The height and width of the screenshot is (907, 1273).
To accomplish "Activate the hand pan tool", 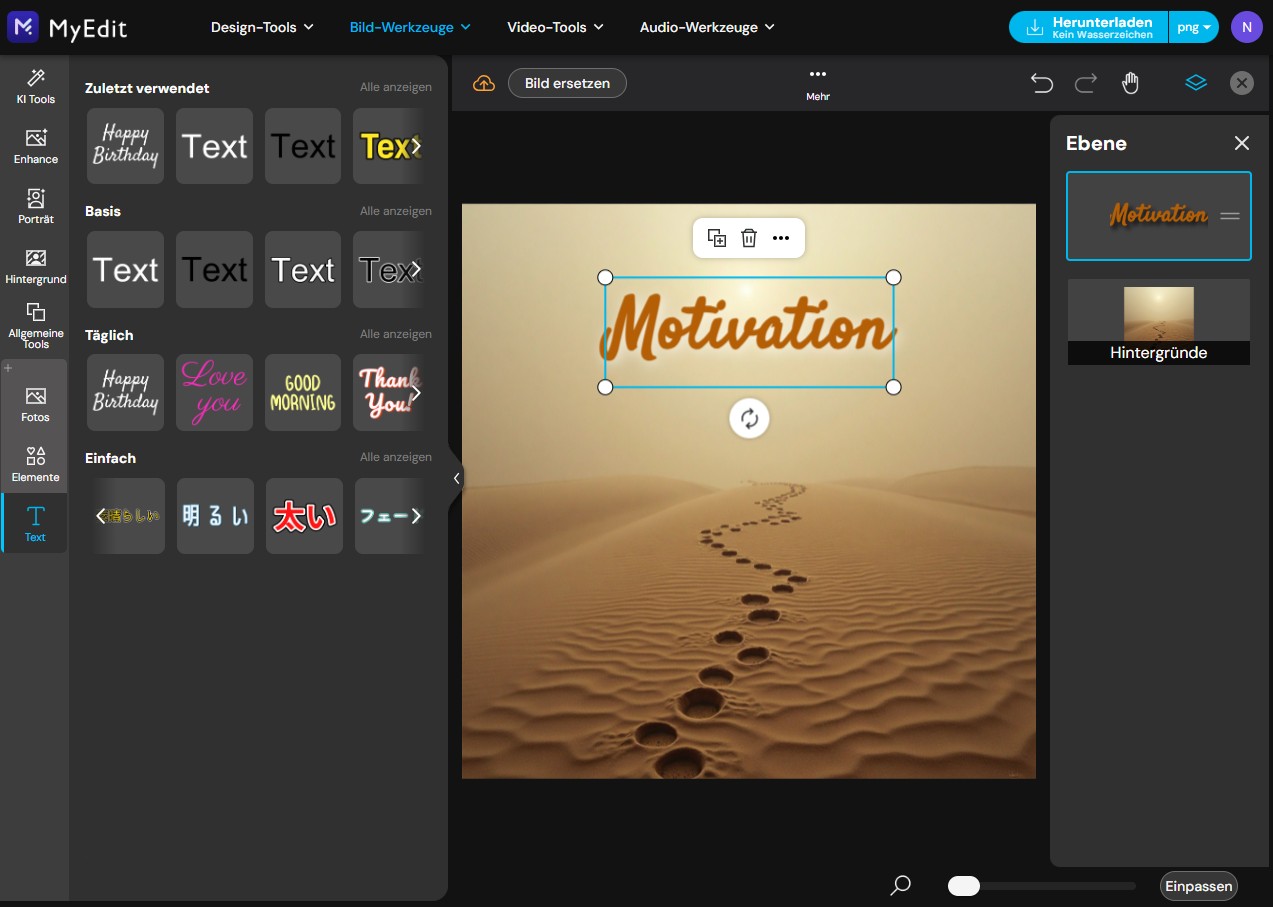I will click(x=1131, y=83).
